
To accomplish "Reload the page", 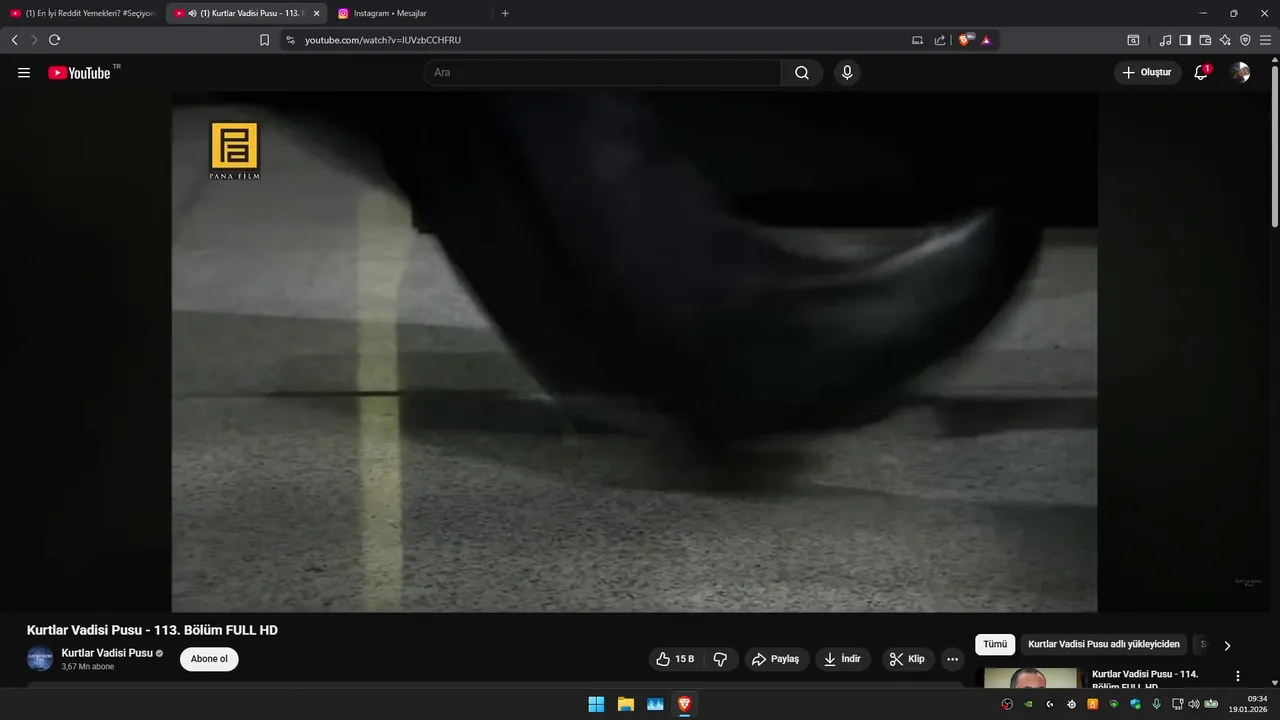I will 54,40.
